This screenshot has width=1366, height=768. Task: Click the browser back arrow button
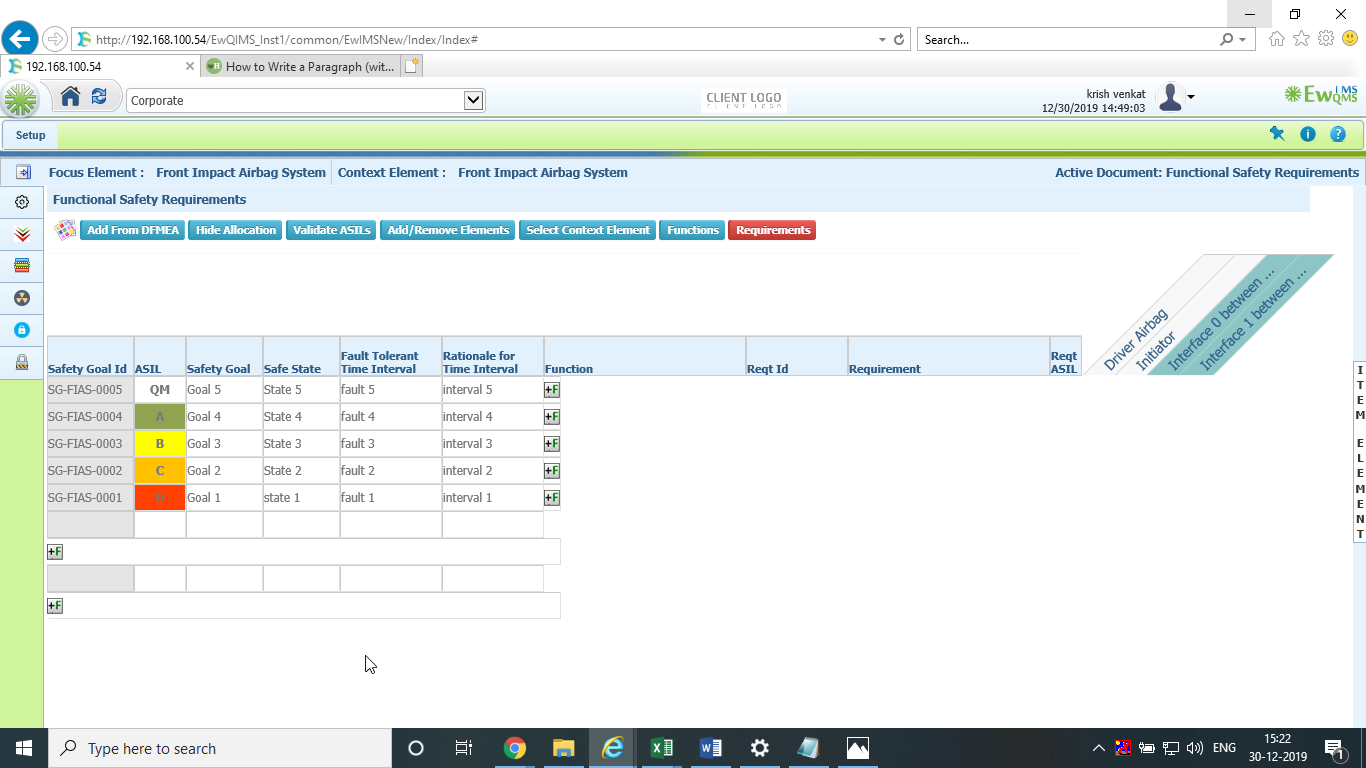coord(19,39)
